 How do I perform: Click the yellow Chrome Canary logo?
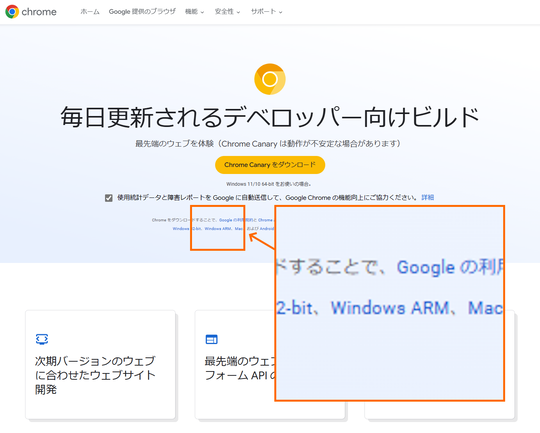tap(270, 79)
